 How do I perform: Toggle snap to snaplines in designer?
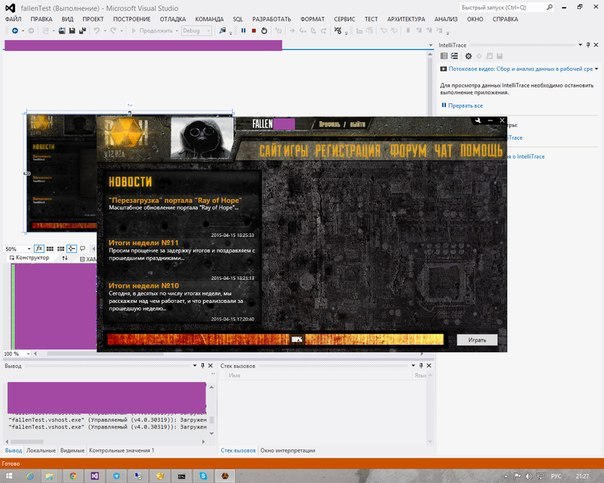point(72,249)
